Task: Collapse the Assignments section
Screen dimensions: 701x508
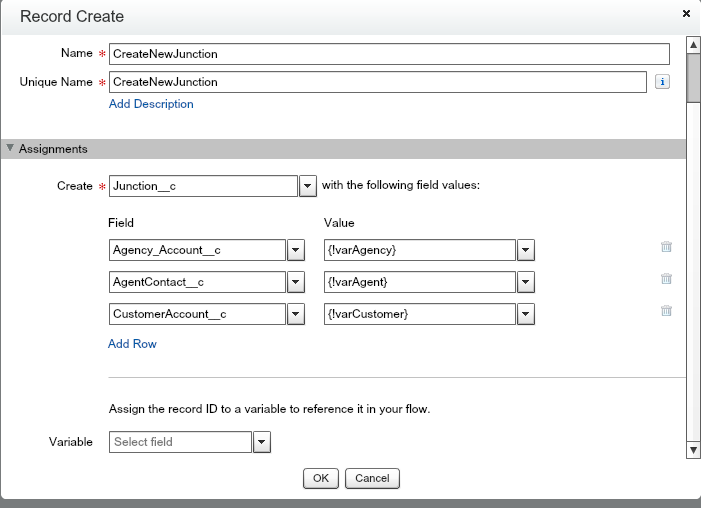Action: coord(11,149)
